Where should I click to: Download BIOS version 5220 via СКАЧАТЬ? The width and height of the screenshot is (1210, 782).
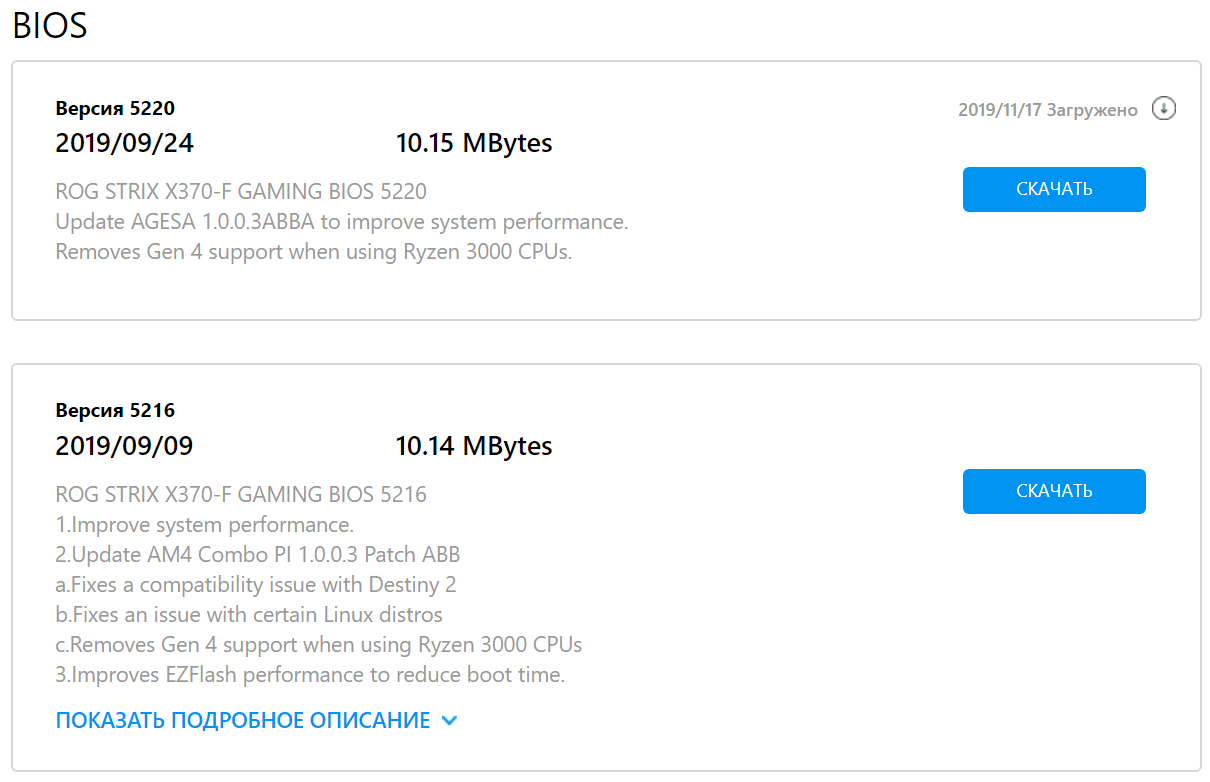pos(1053,189)
